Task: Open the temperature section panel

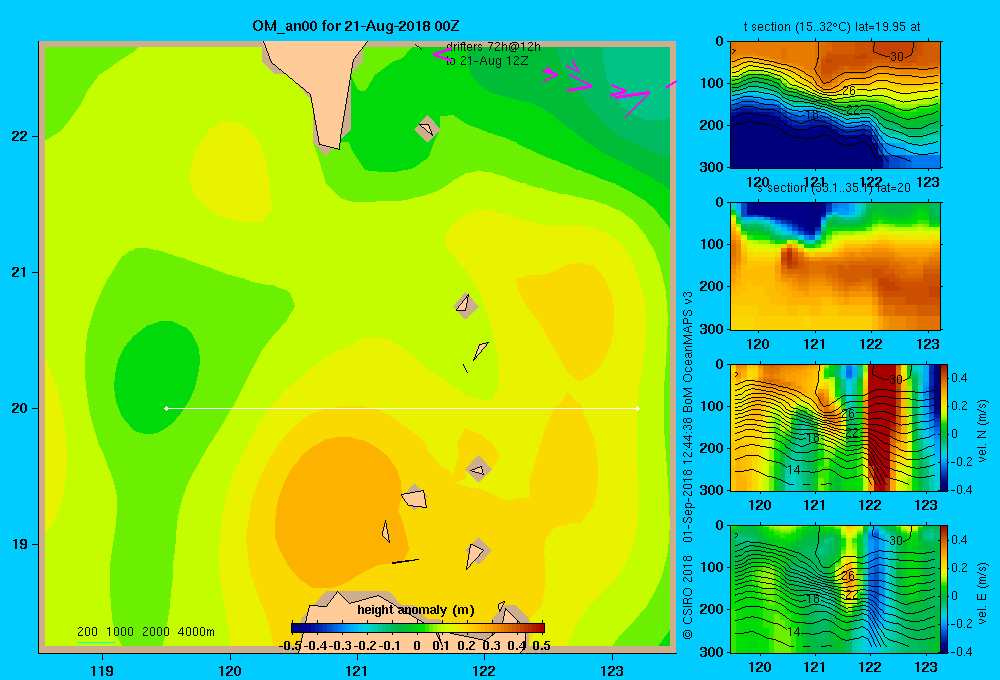Action: 835,105
